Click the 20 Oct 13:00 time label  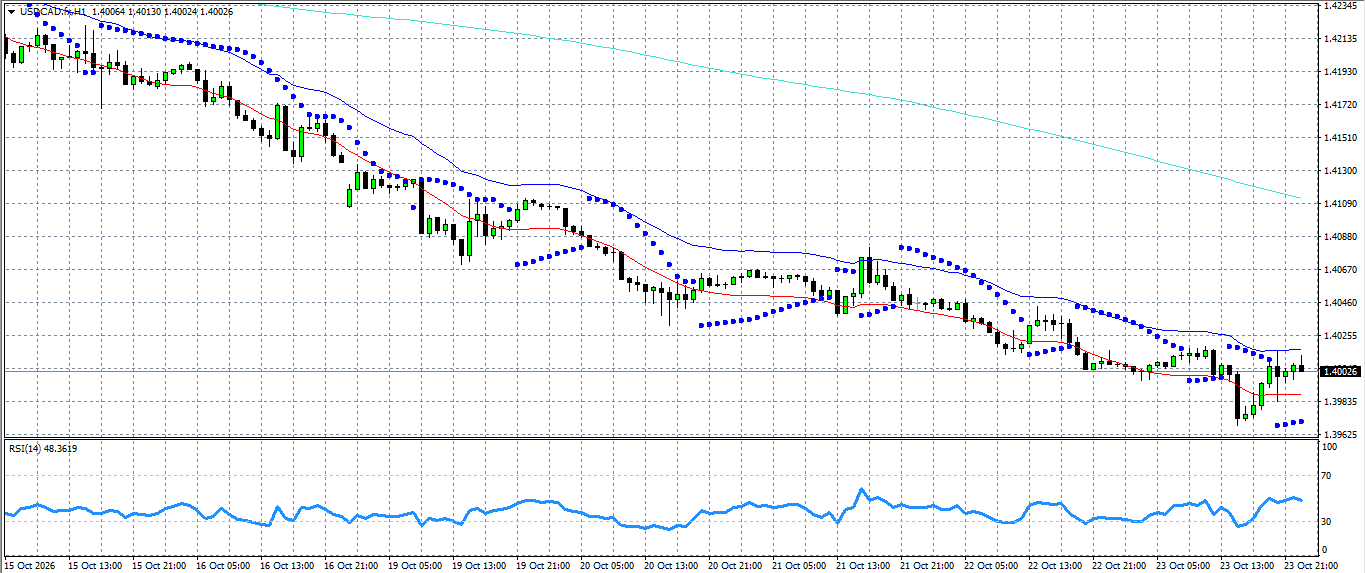click(671, 565)
